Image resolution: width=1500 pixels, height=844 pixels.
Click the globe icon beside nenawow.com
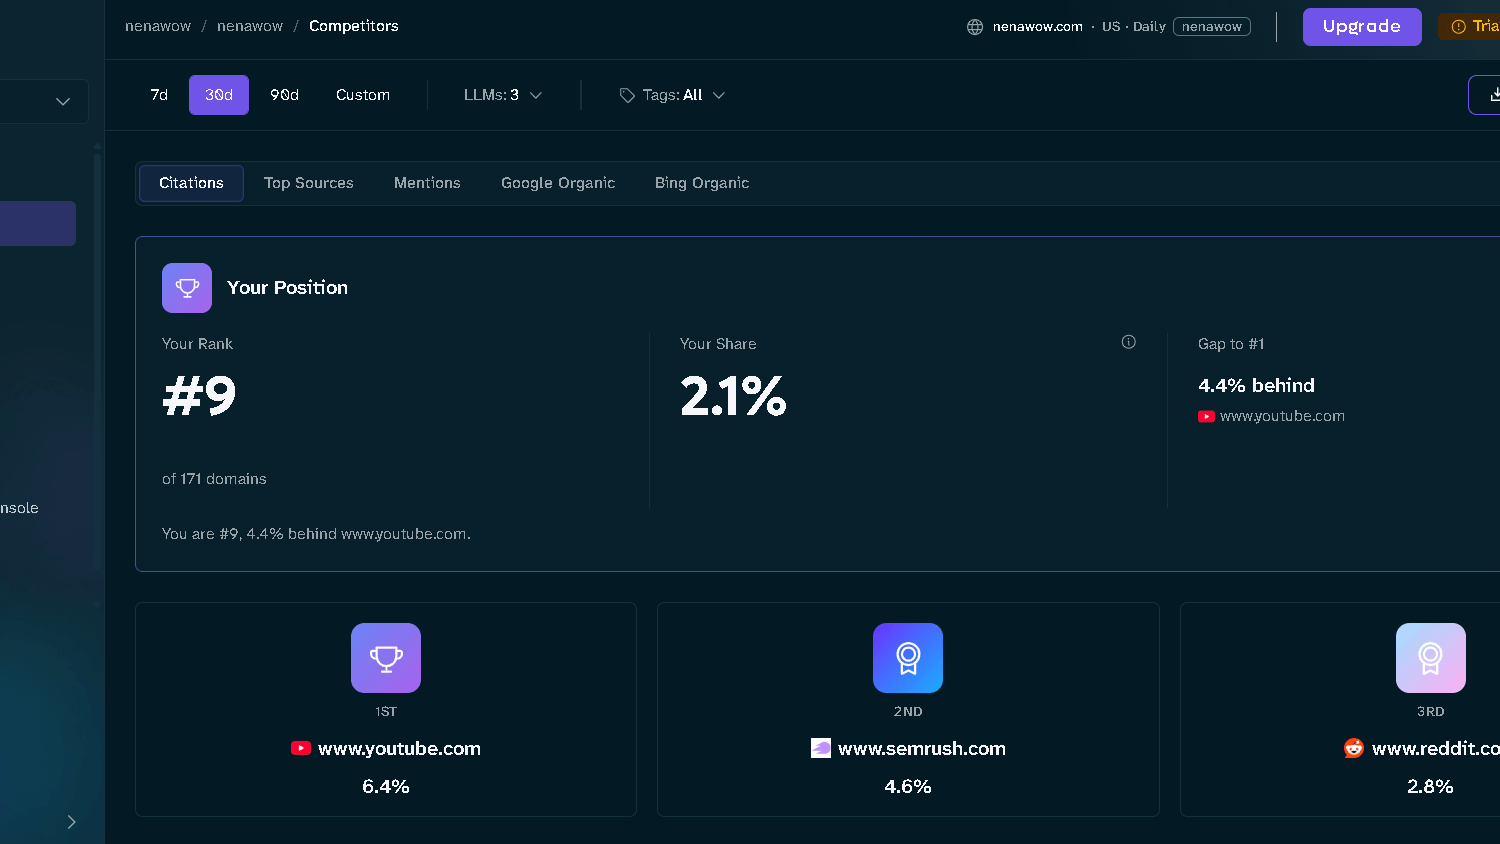pyautogui.click(x=975, y=27)
